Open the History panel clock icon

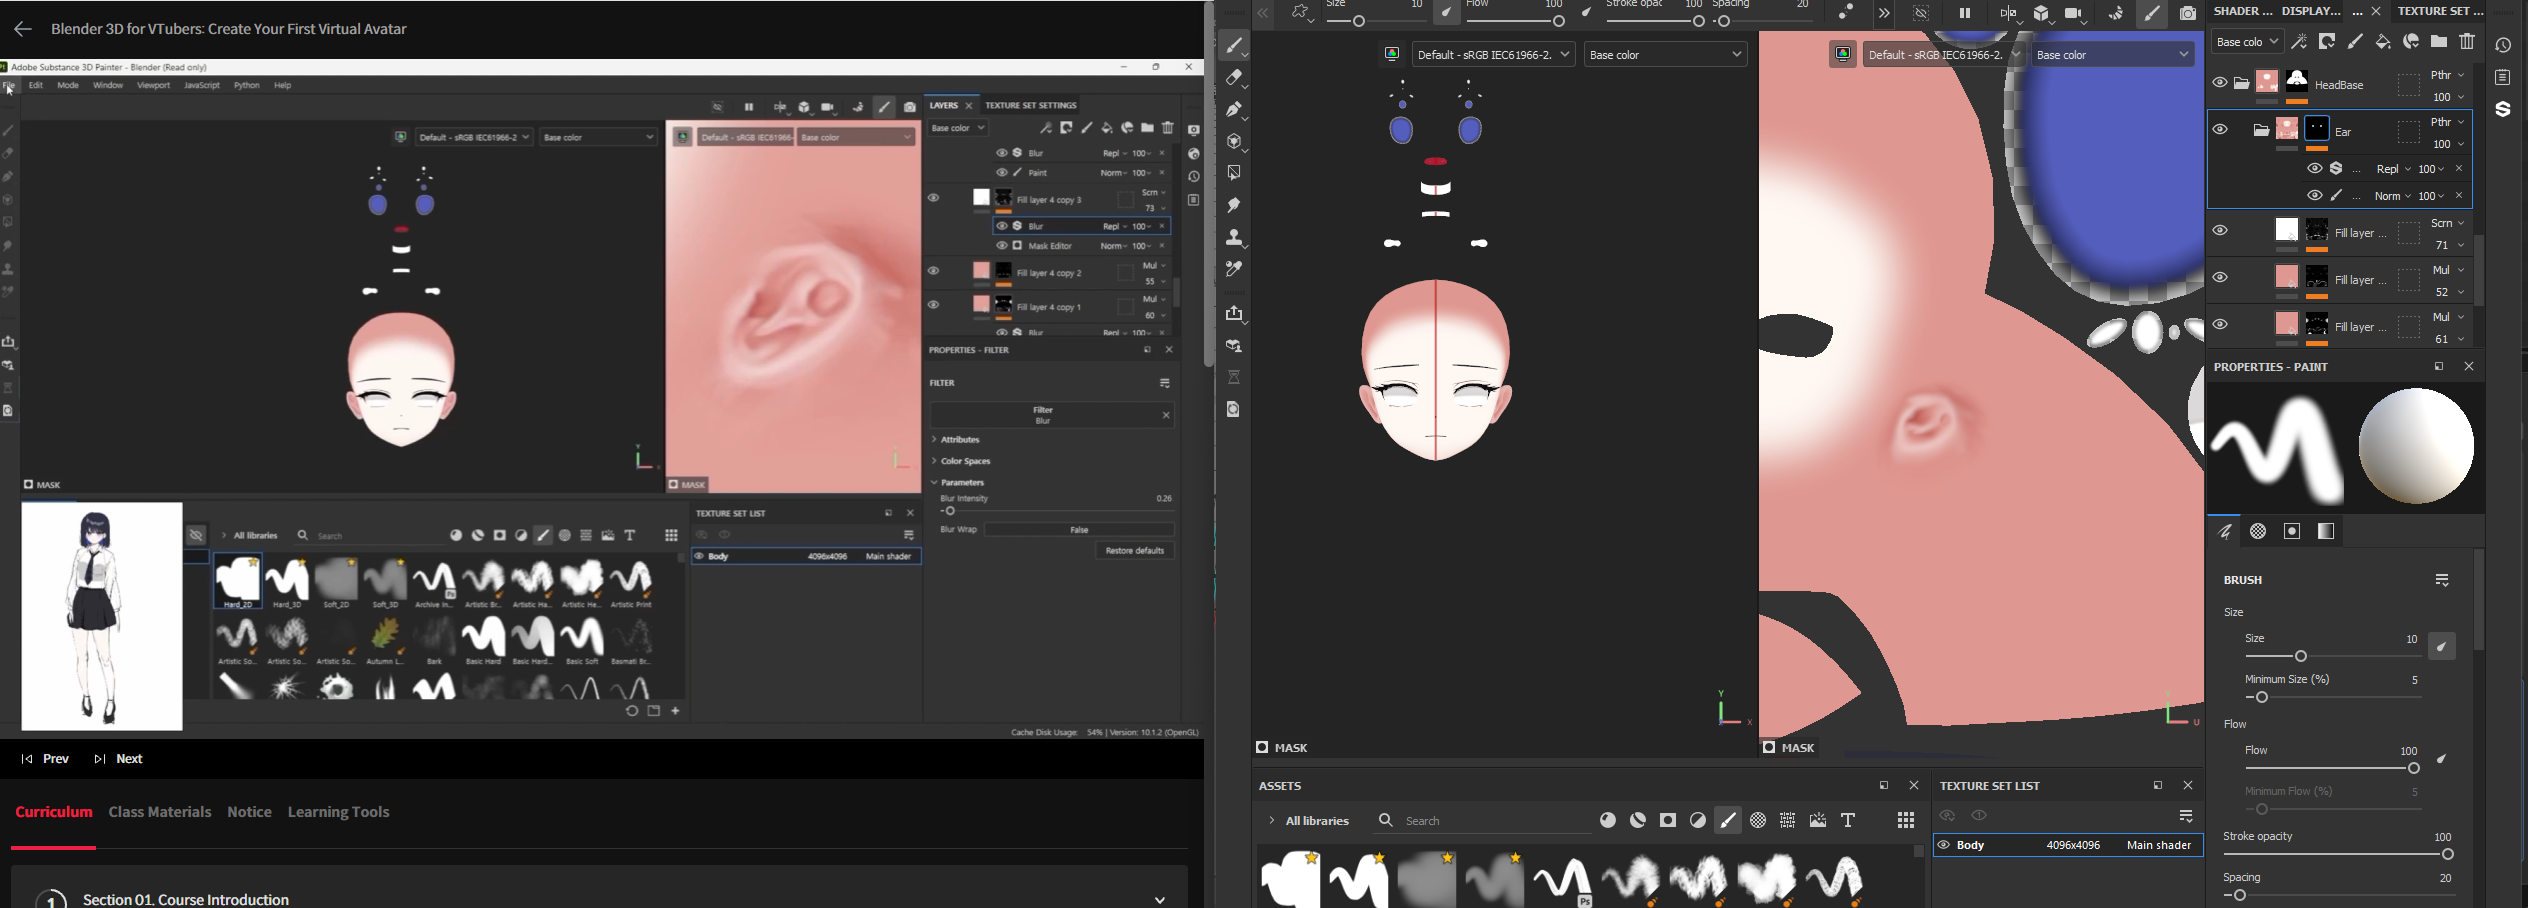click(2503, 45)
